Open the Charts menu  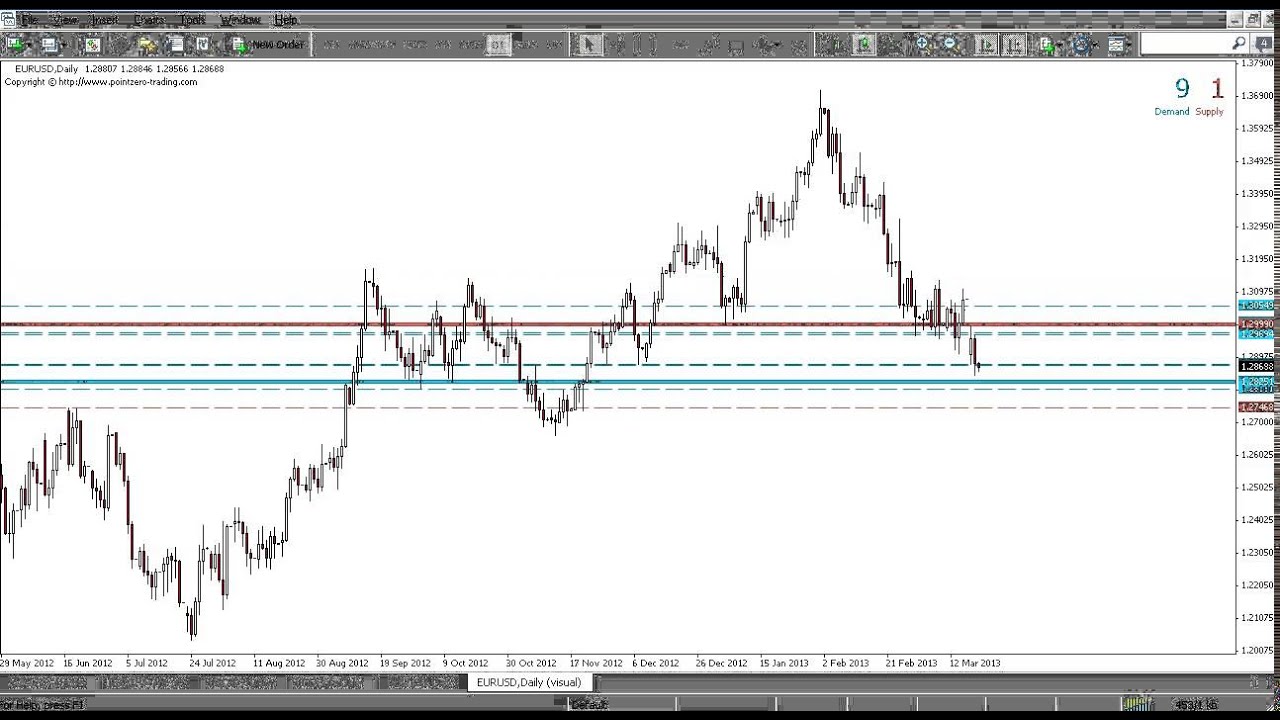[148, 19]
